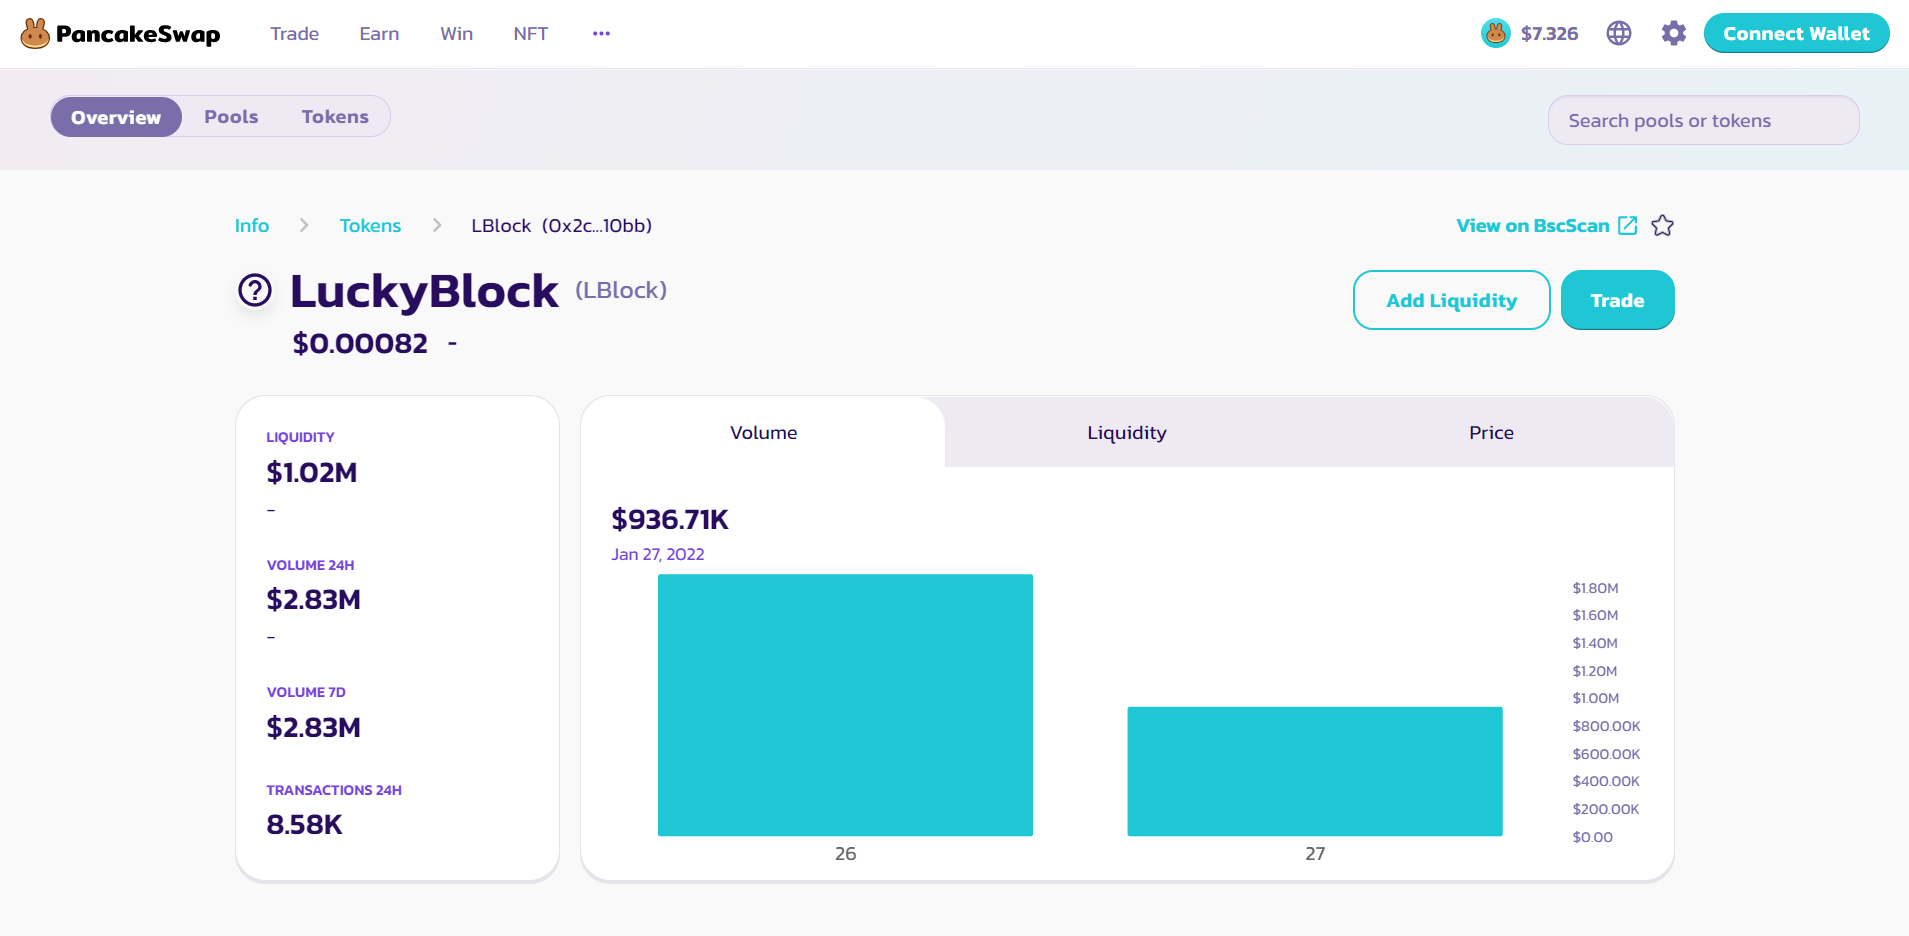Click Connect Wallet button
The height and width of the screenshot is (936, 1909).
tap(1796, 33)
